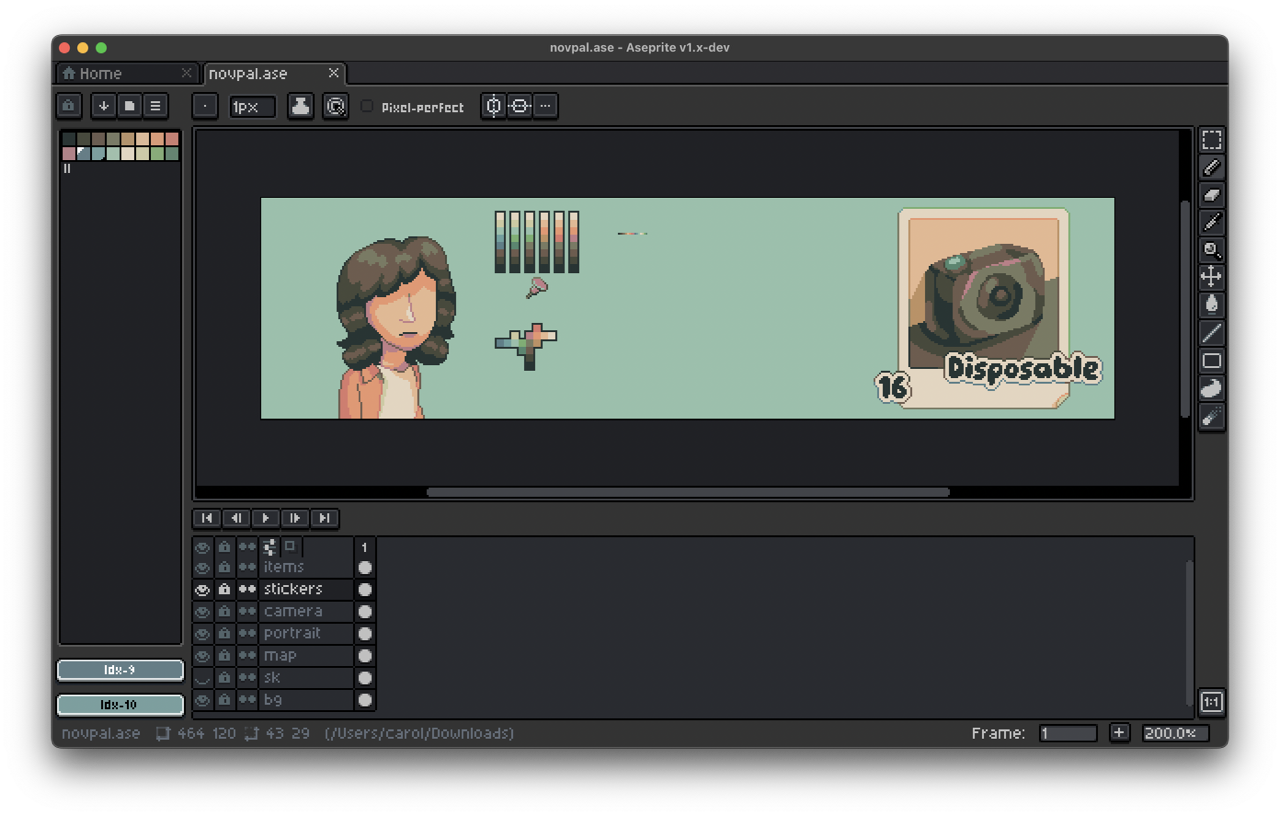The image size is (1280, 816).
Task: Toggle the lock on the stickers layer
Action: (224, 590)
